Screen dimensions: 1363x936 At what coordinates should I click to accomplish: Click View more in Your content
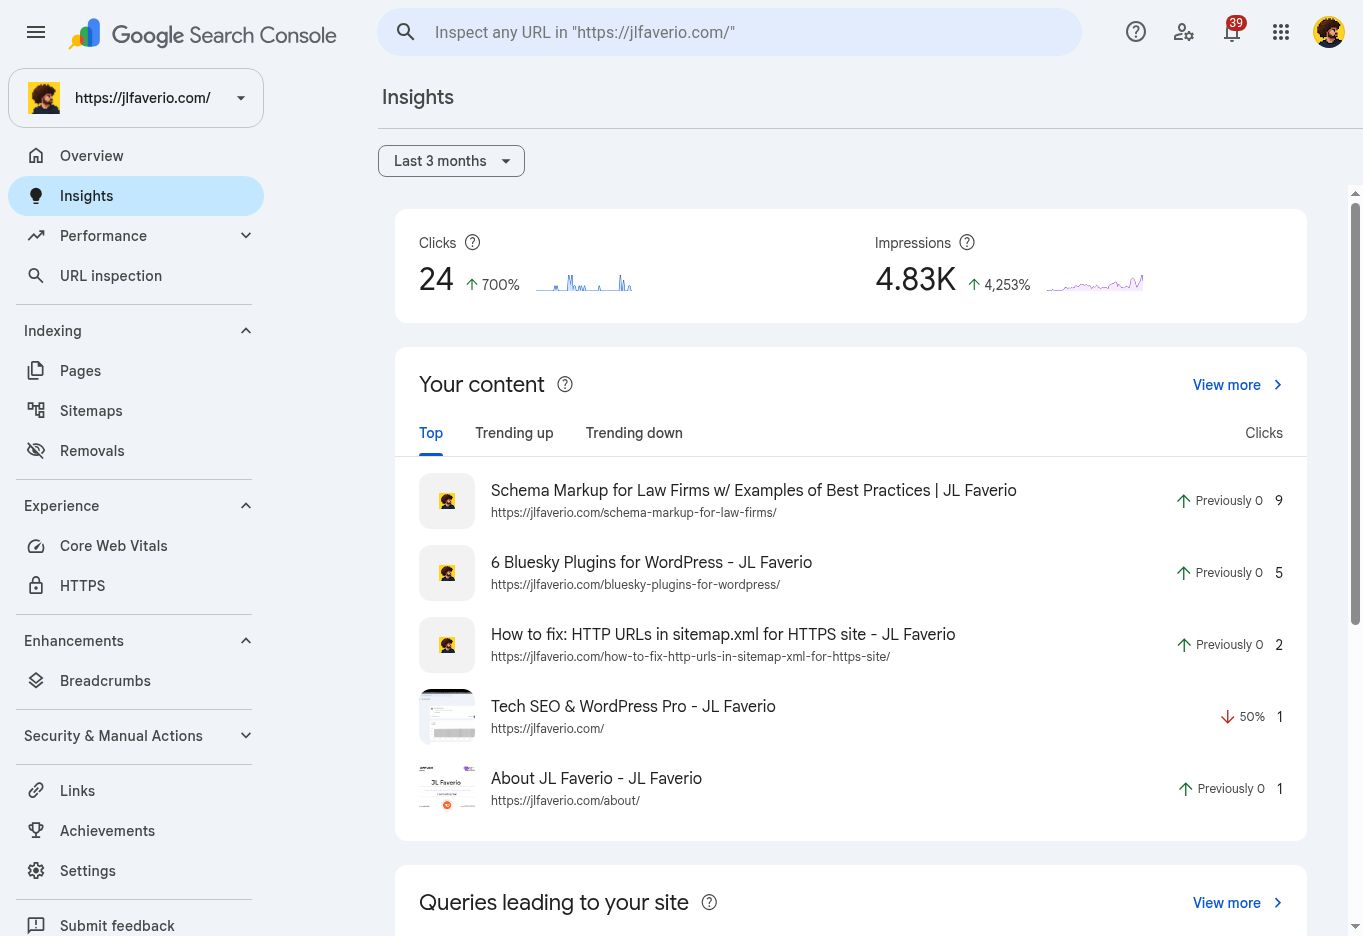click(x=1237, y=385)
